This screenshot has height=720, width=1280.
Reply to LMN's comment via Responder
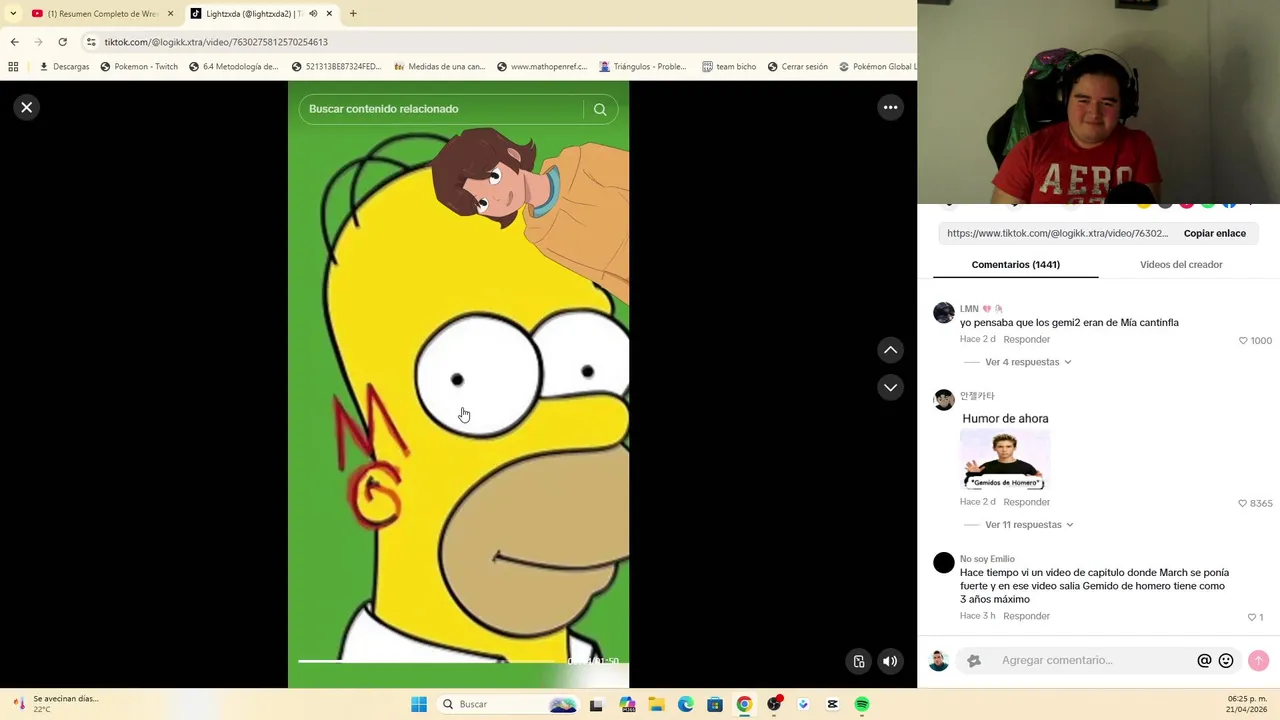(1026, 339)
